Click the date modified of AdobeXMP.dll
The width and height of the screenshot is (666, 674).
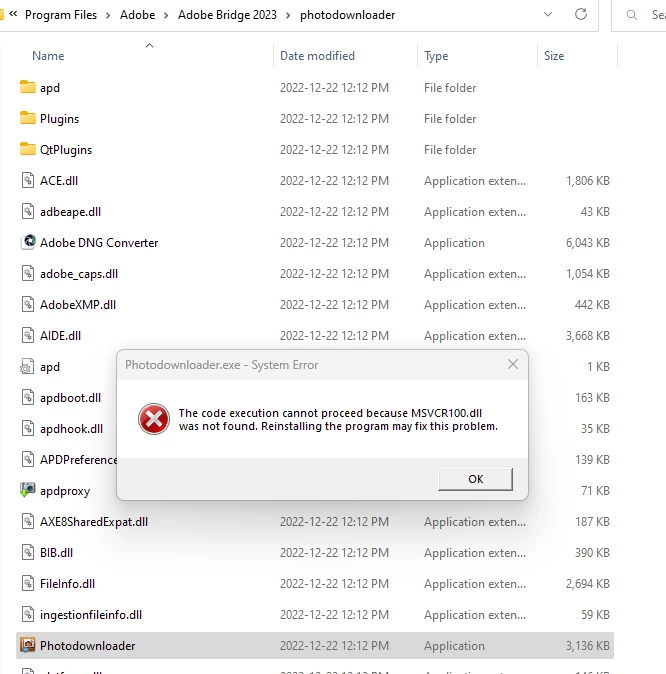click(x=334, y=305)
